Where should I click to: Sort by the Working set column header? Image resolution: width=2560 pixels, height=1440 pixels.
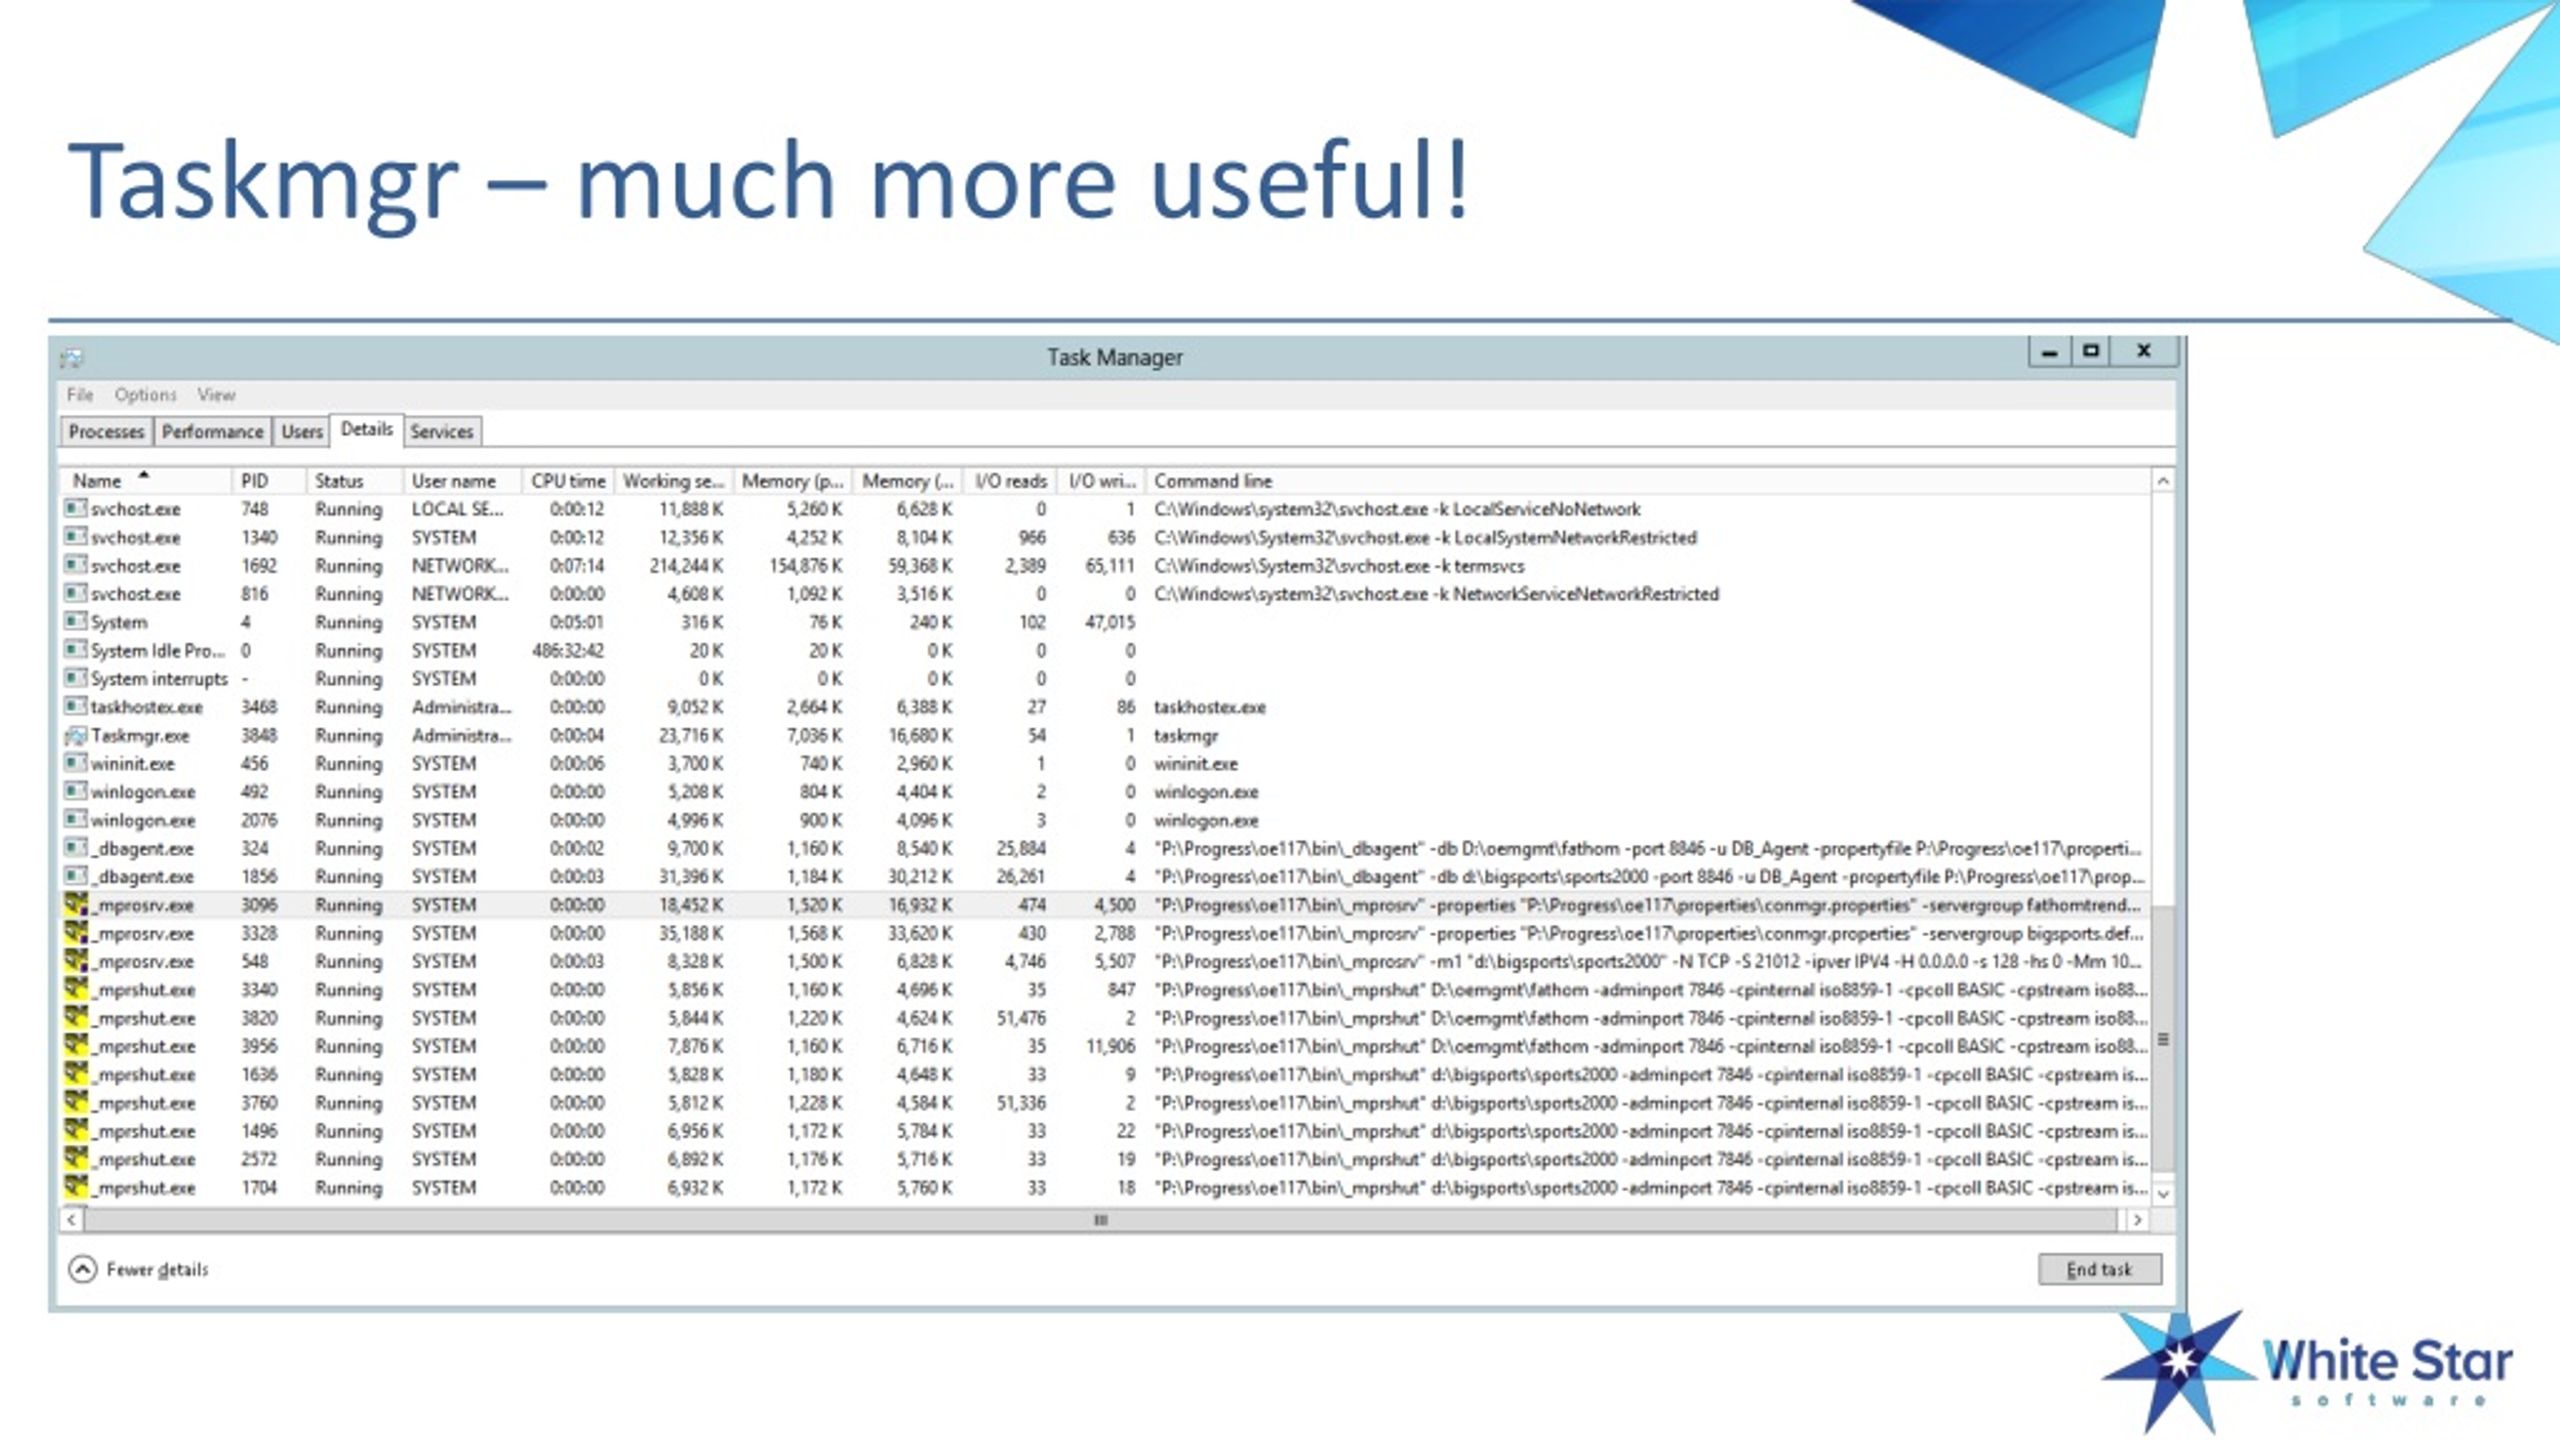click(x=674, y=481)
